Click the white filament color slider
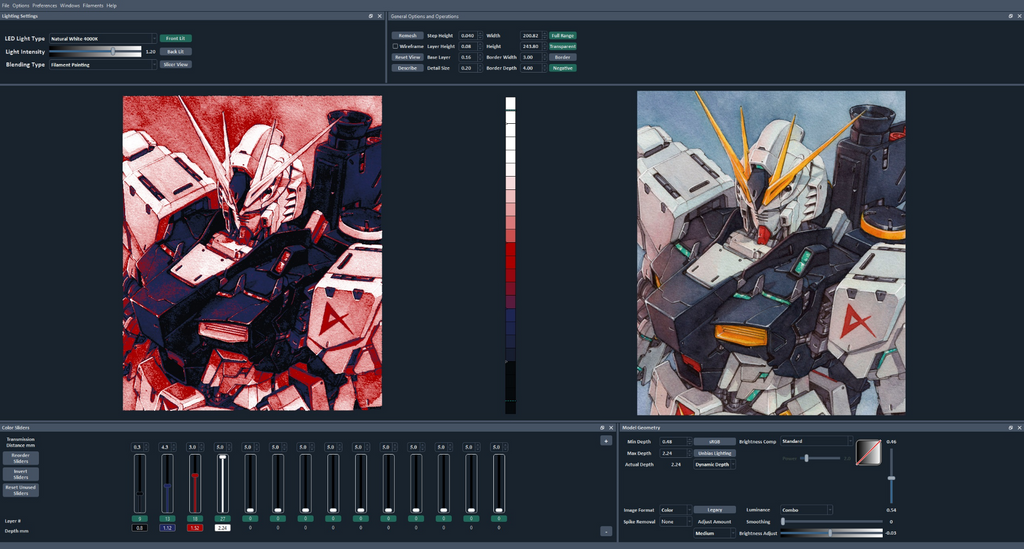Image resolution: width=1024 pixels, height=549 pixels. pos(223,484)
